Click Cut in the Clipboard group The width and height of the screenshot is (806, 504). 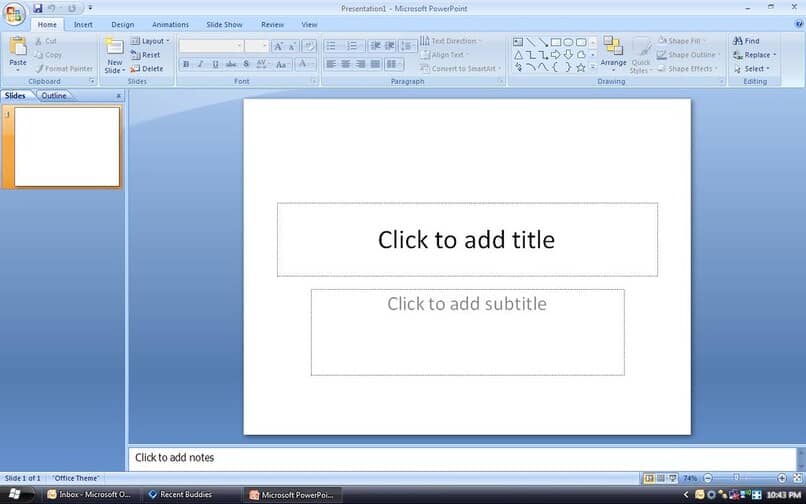click(46, 41)
